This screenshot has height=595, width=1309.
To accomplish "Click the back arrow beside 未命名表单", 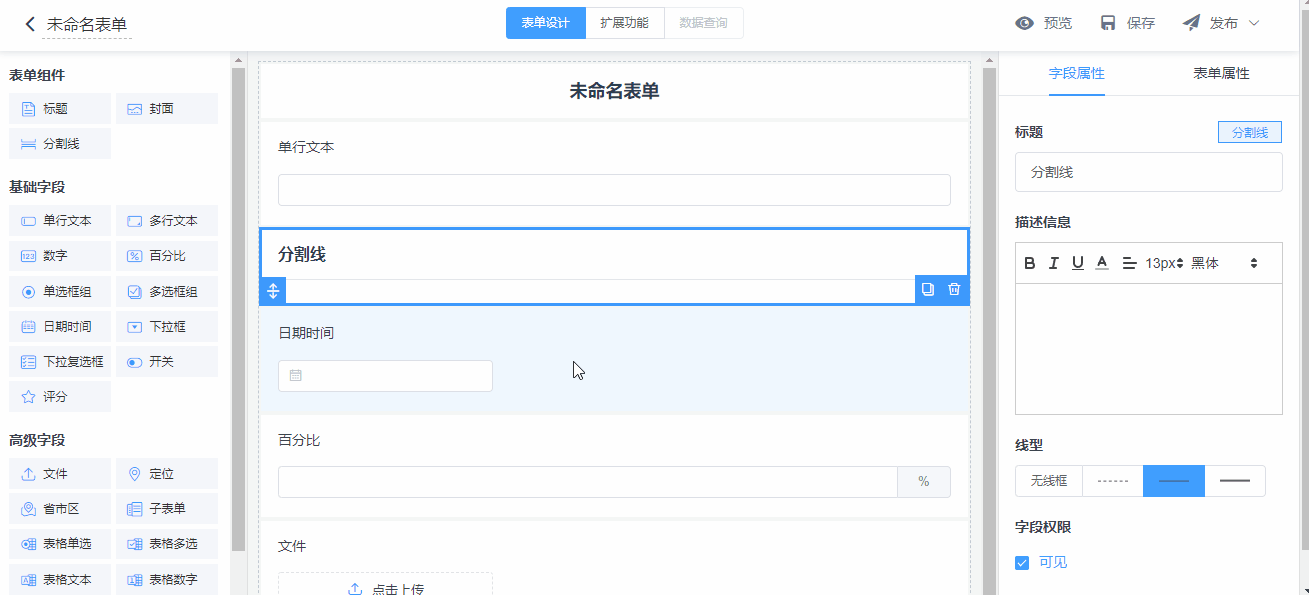I will [29, 24].
